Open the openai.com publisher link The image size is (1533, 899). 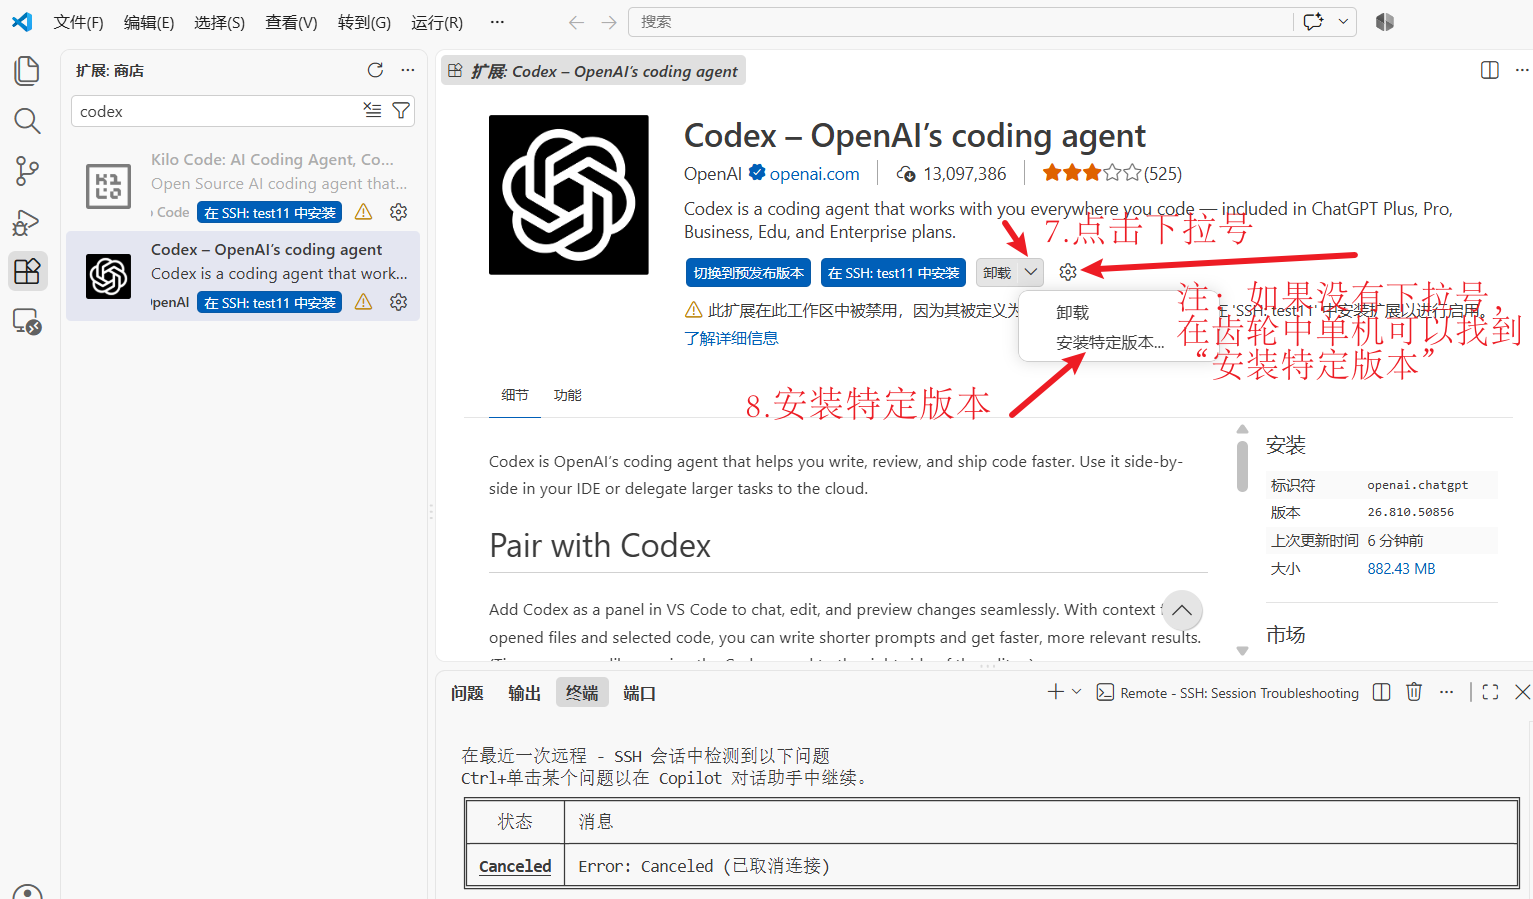click(814, 174)
